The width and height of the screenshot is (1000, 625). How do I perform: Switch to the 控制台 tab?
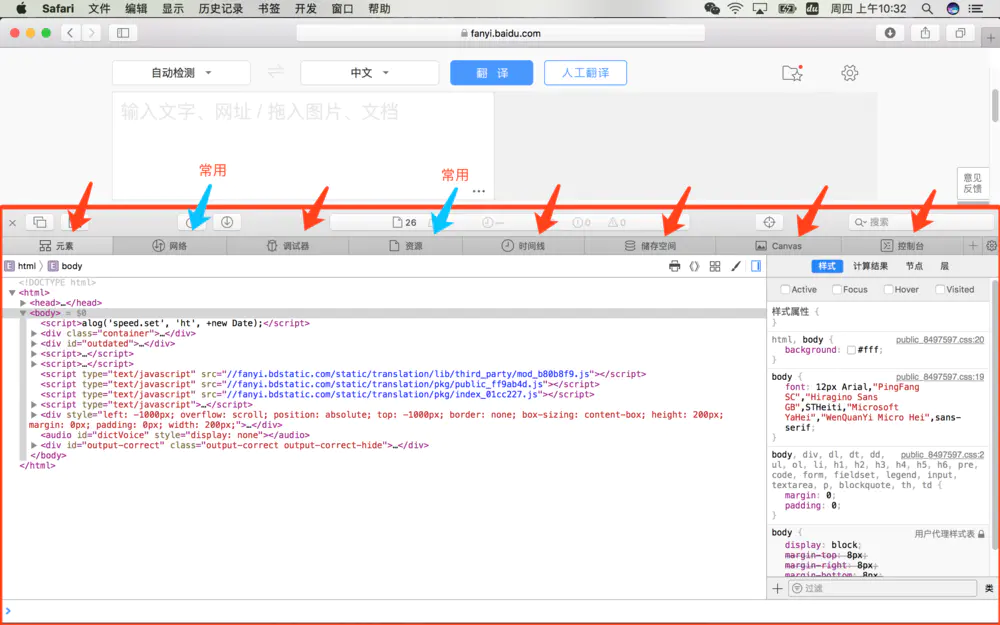tap(902, 246)
